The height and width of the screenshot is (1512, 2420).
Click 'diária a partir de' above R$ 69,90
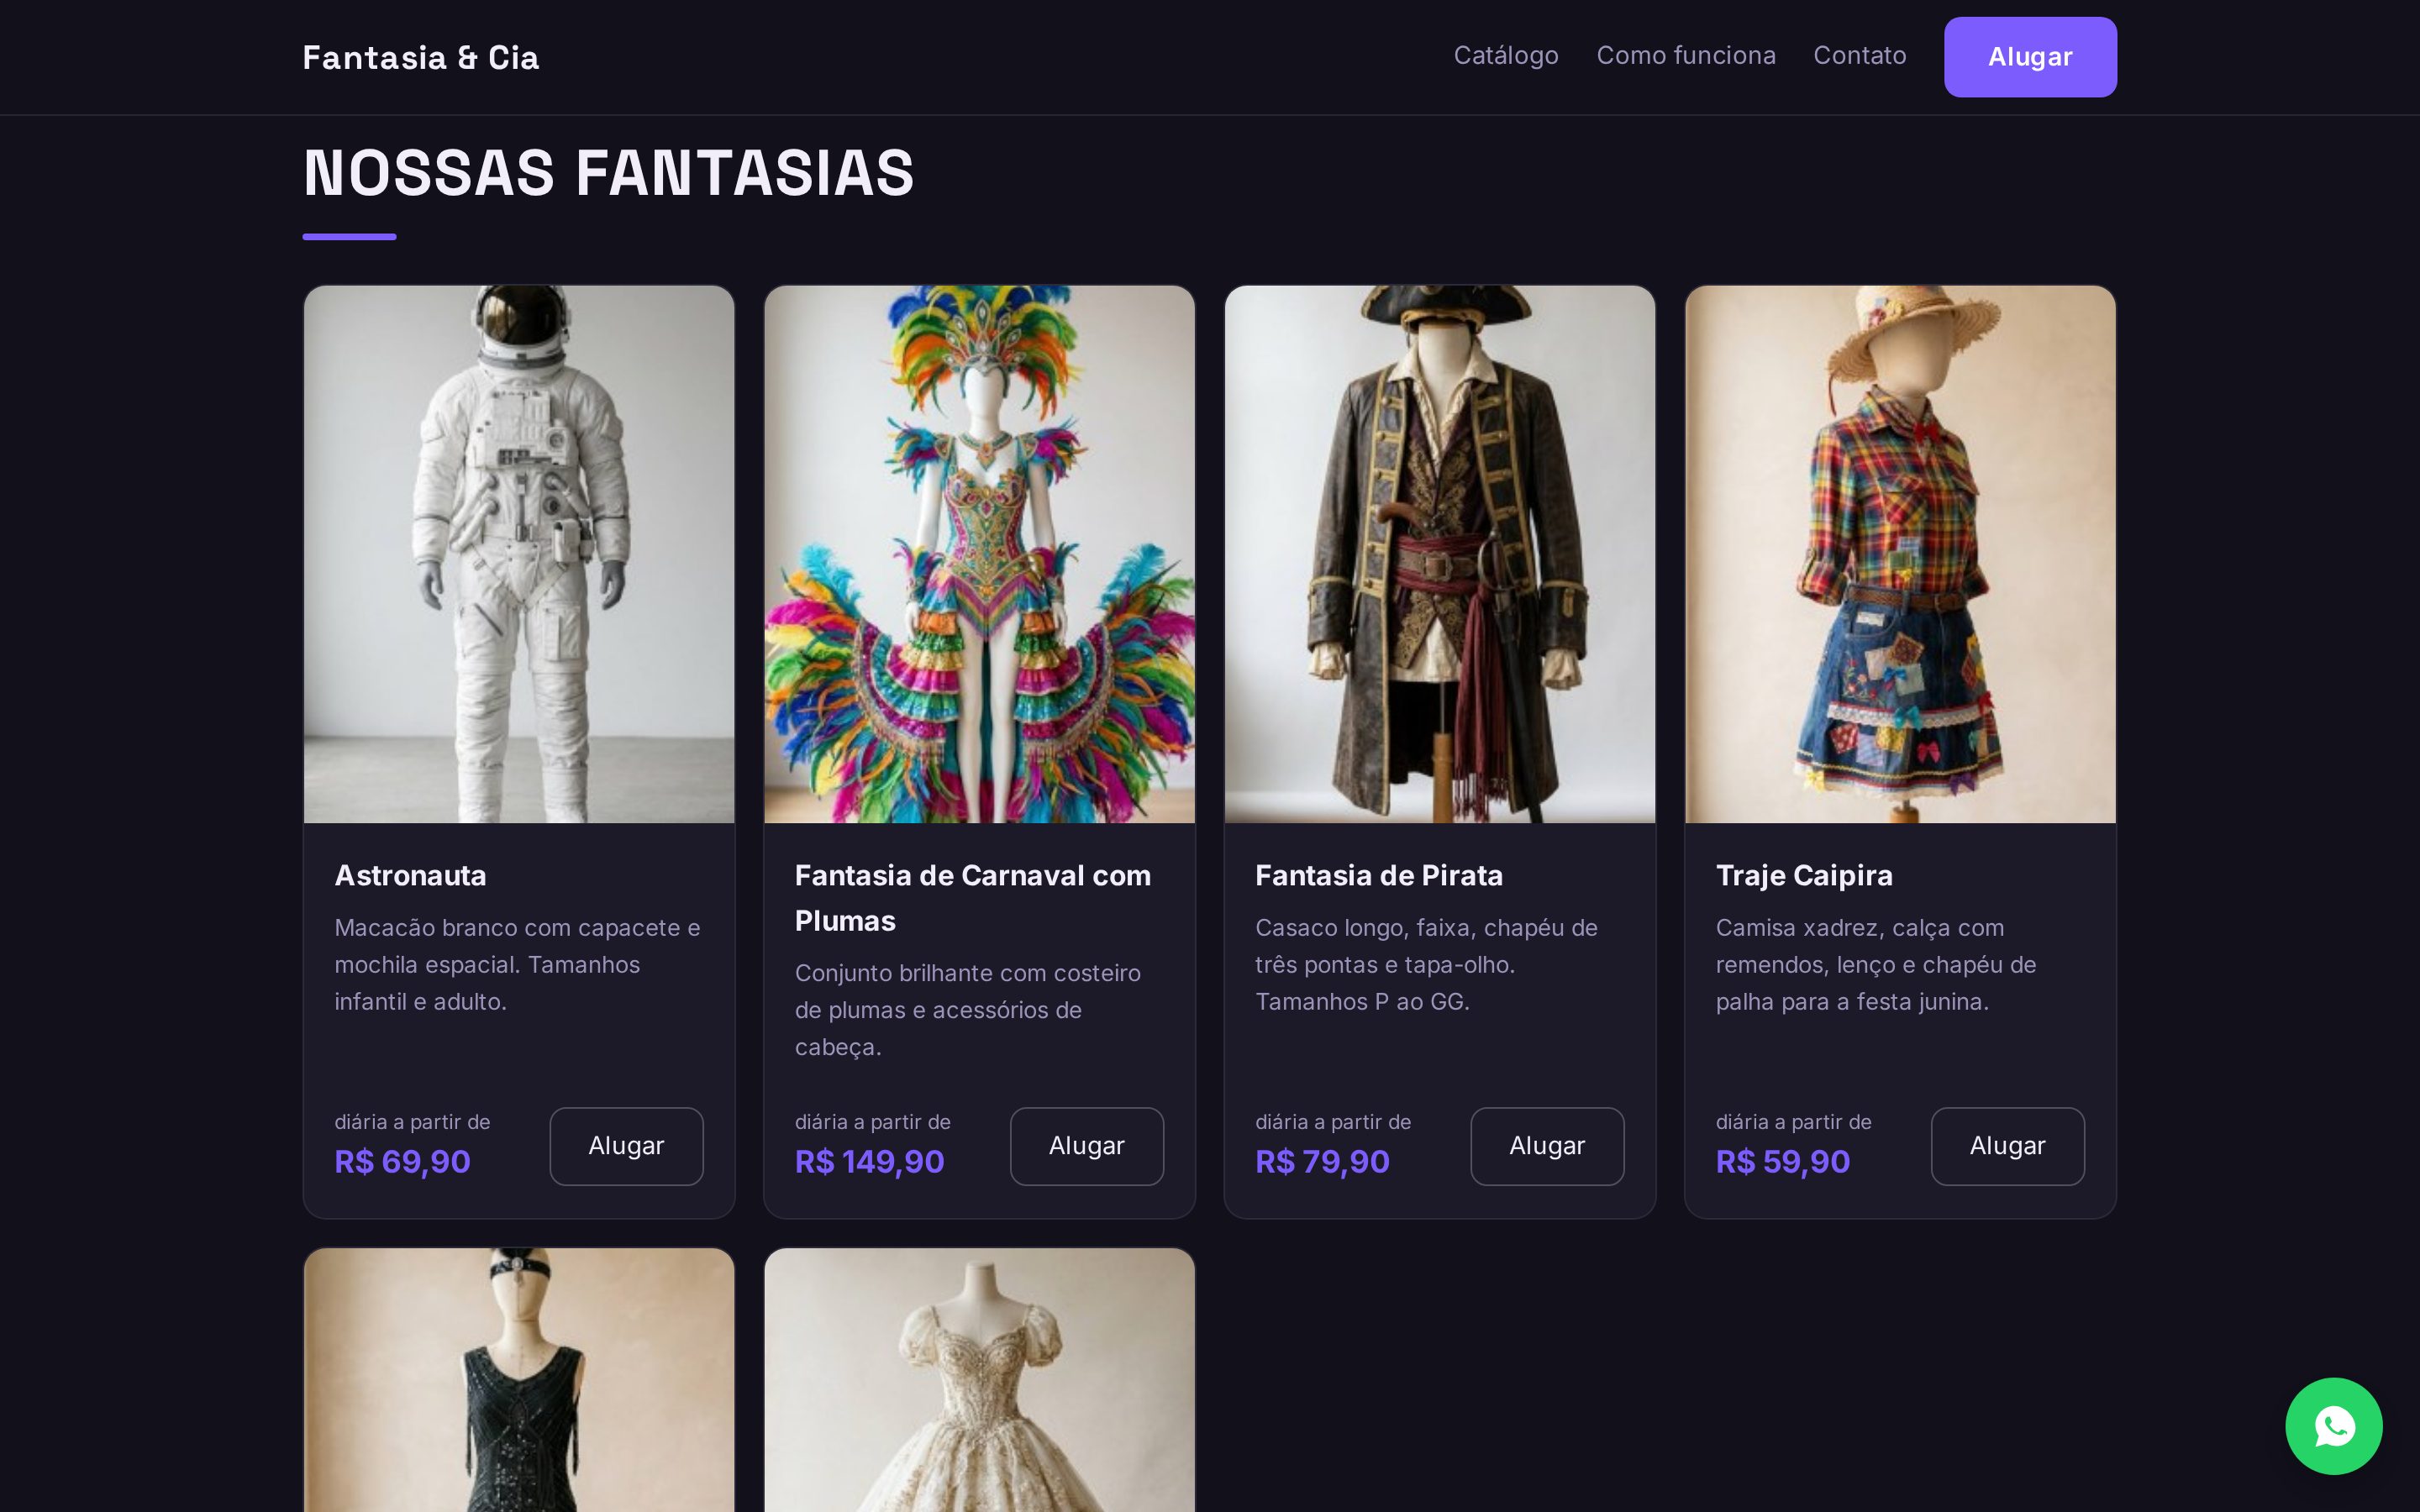pyautogui.click(x=412, y=1122)
